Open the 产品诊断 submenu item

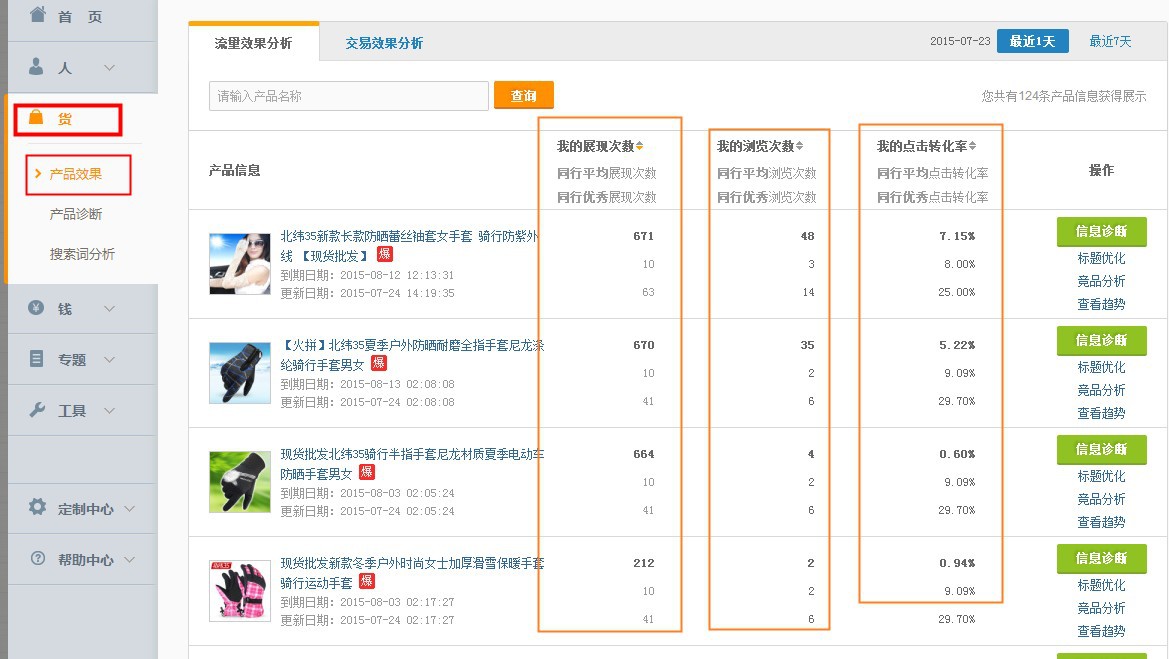[76, 214]
